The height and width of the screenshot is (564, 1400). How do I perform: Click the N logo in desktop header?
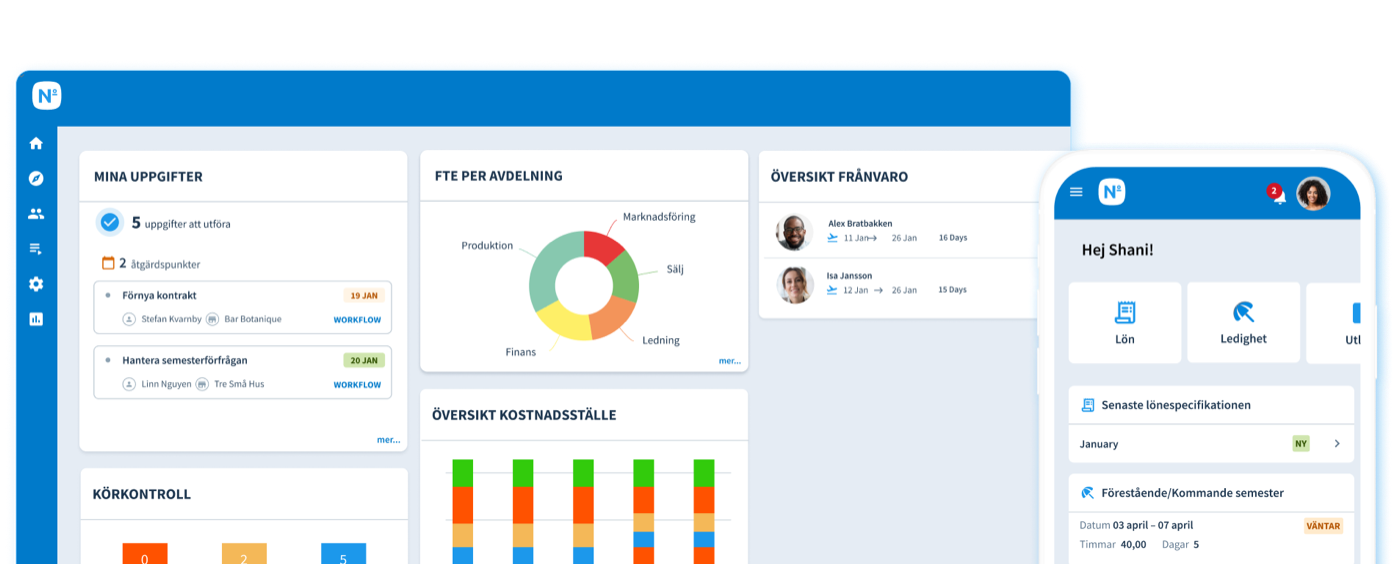(47, 96)
